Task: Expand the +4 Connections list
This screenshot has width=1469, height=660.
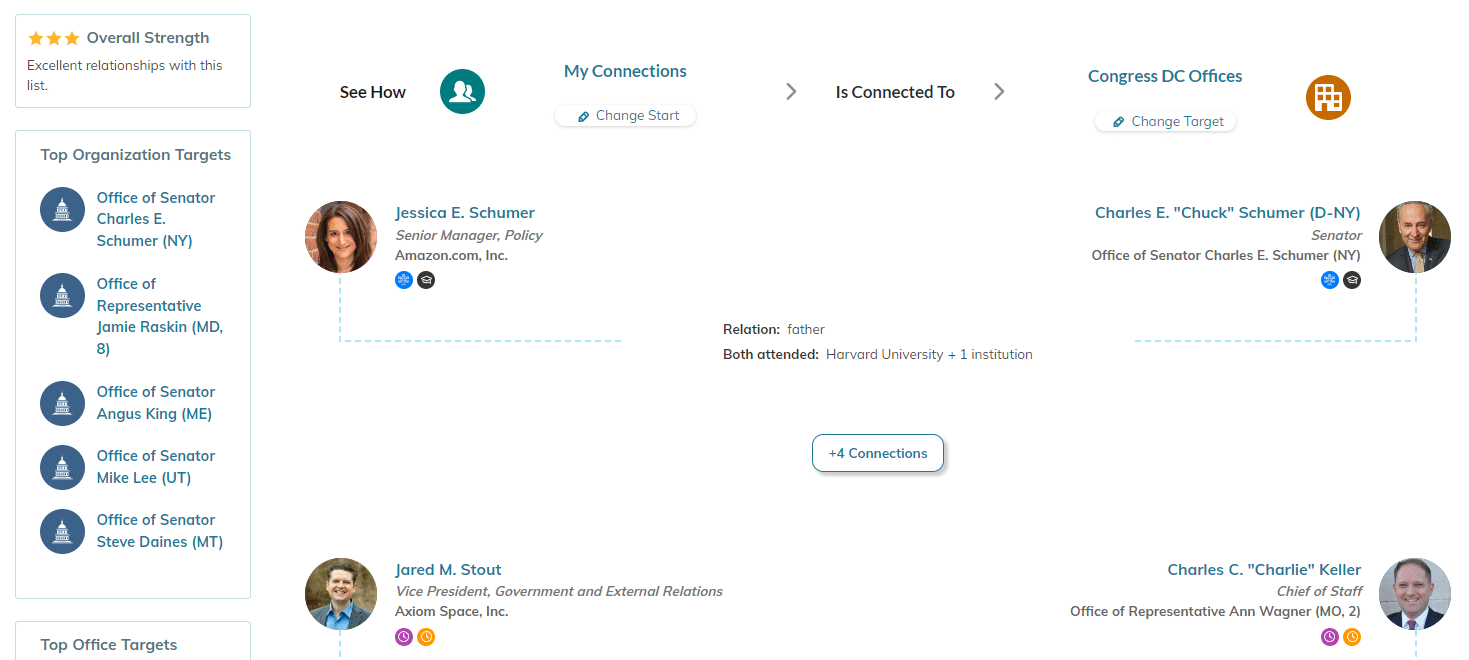Action: pos(878,453)
